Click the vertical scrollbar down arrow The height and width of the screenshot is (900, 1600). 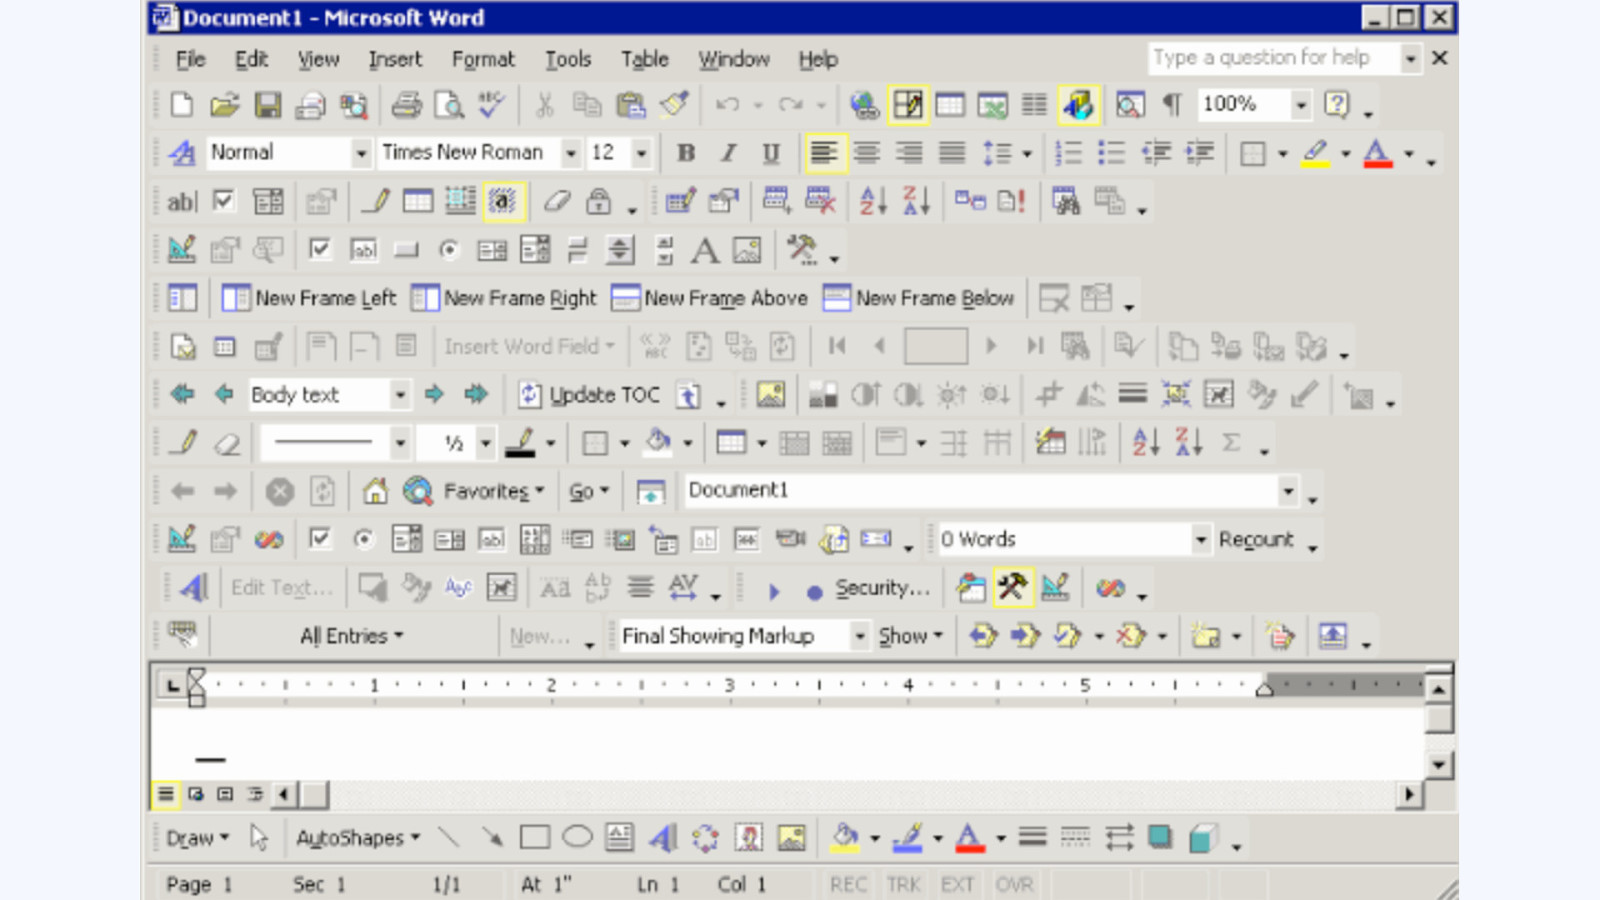pyautogui.click(x=1438, y=765)
